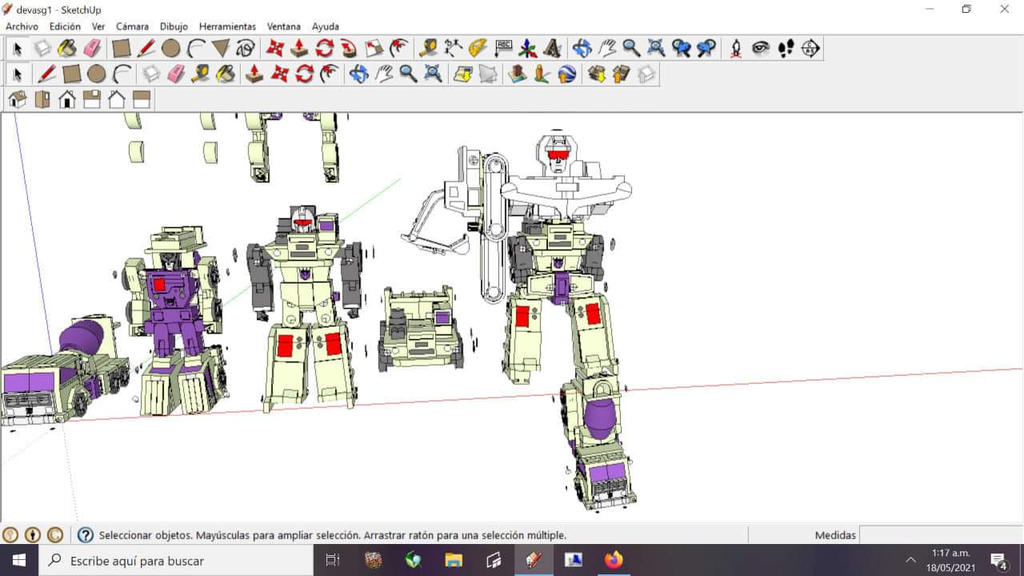This screenshot has height=576, width=1024.
Task: Open the Windows Start menu
Action: (19, 560)
